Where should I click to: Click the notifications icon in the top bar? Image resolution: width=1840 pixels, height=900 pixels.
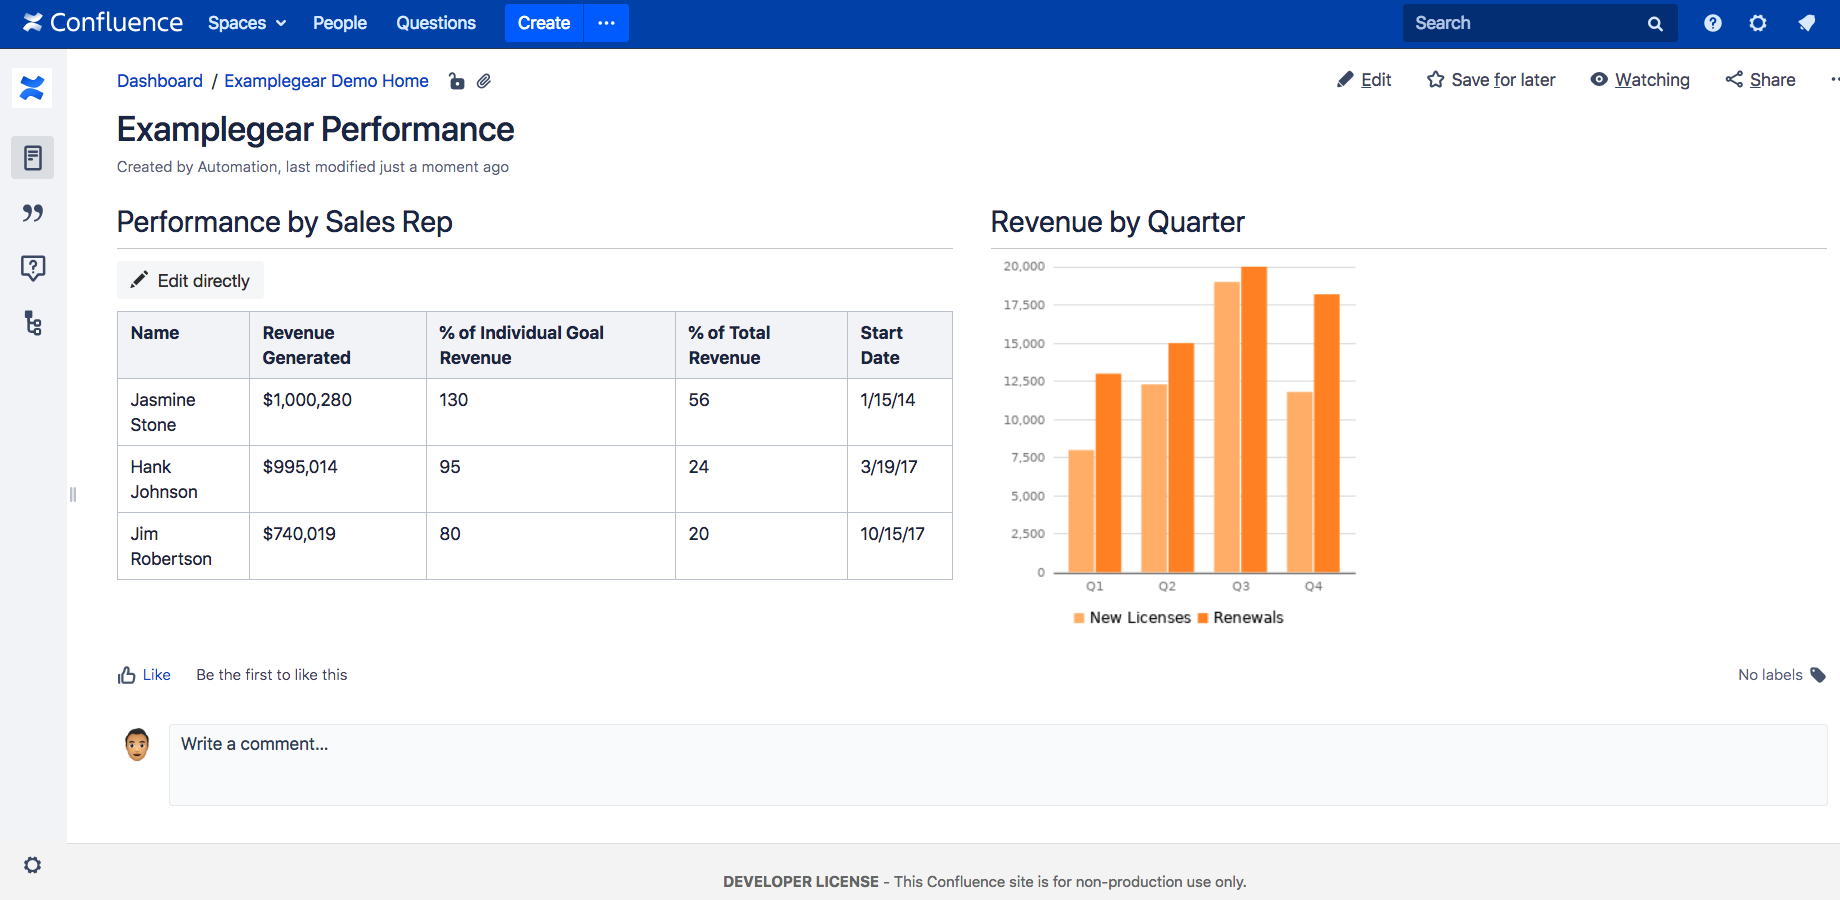(1806, 23)
